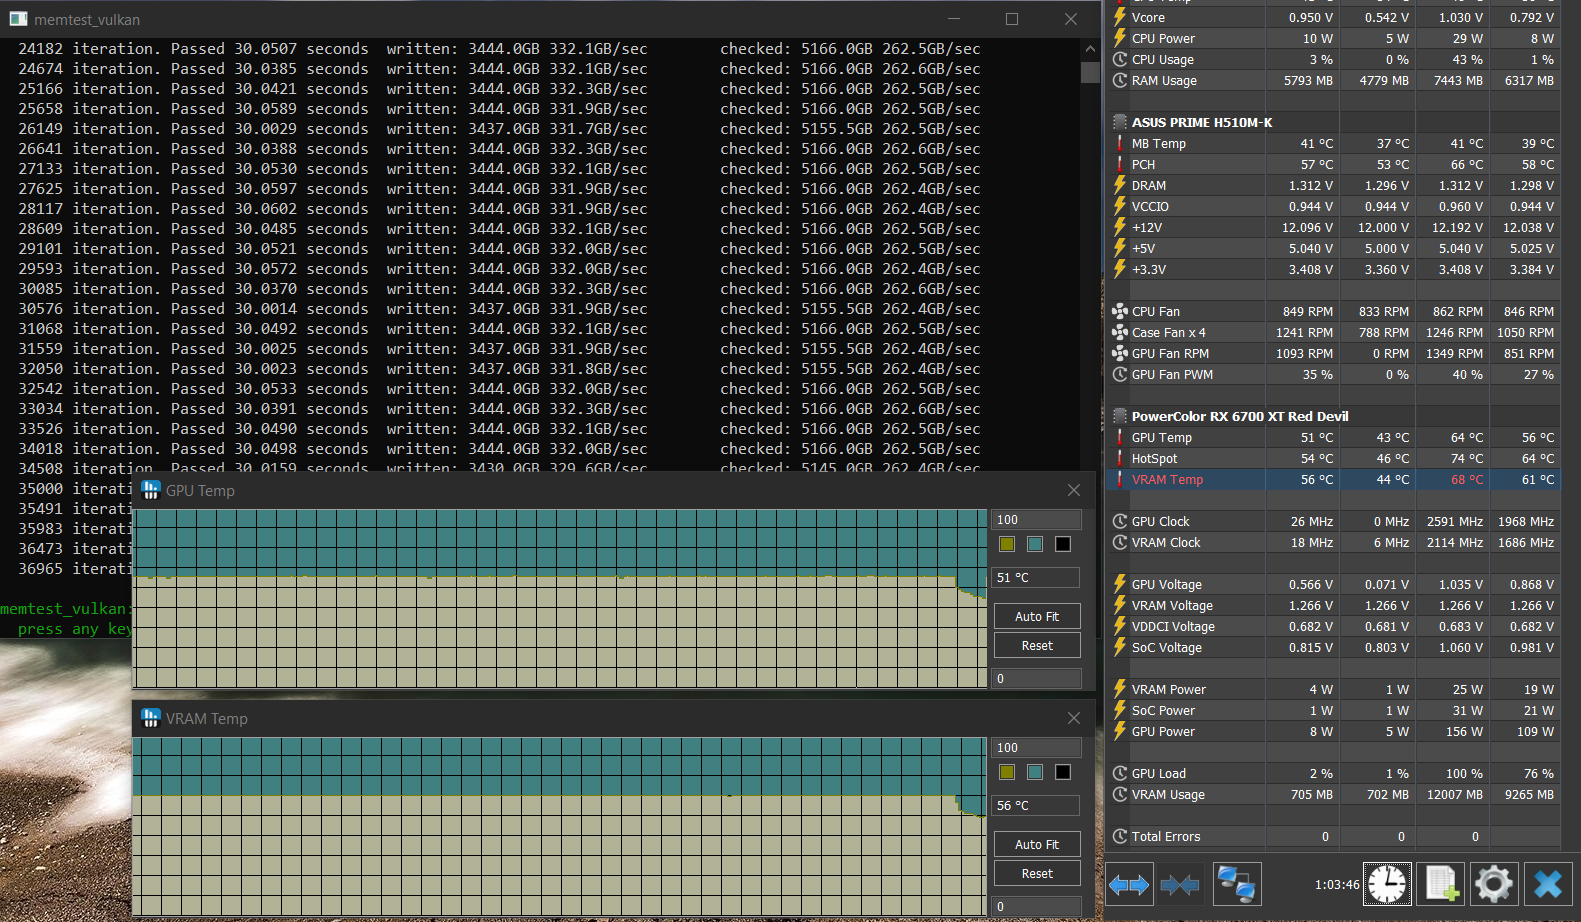
Task: Click the greyed collapse-columns arrows icon
Action: 1180,884
